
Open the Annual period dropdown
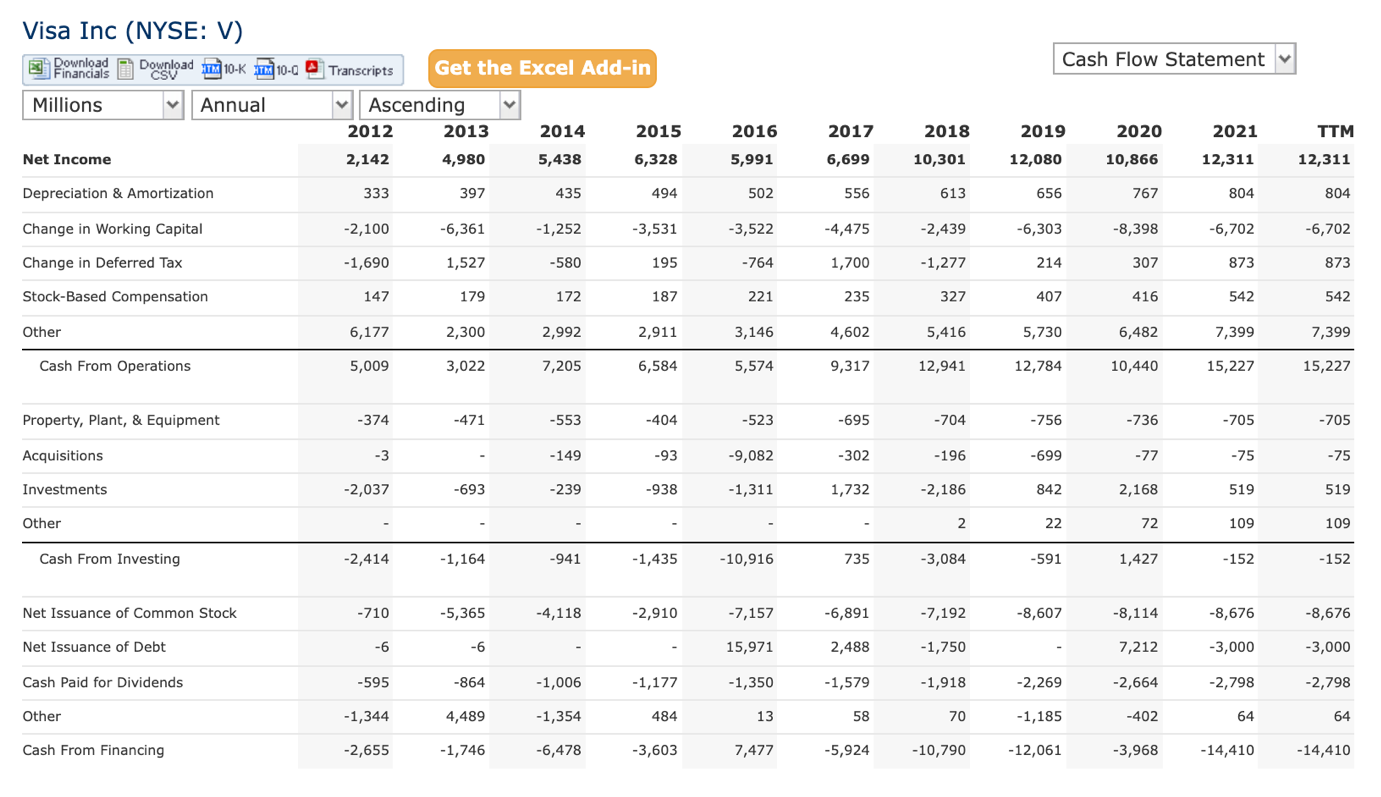pos(272,105)
